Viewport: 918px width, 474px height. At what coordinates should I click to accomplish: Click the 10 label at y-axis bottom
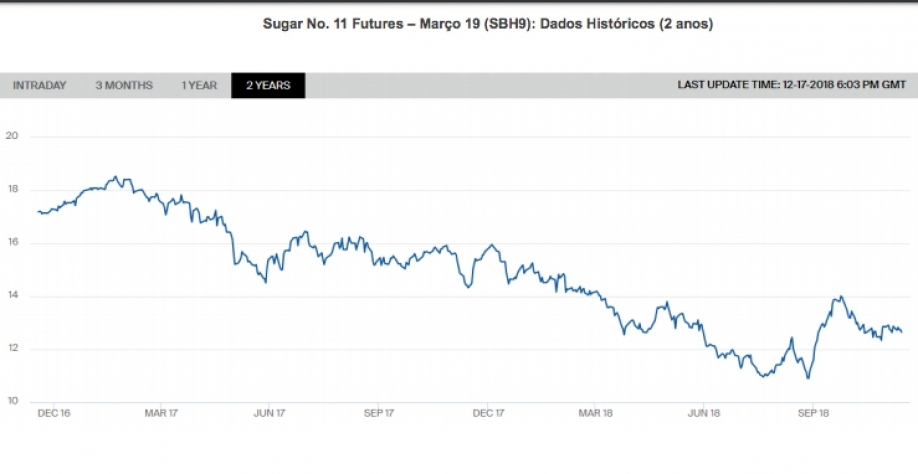tap(11, 401)
